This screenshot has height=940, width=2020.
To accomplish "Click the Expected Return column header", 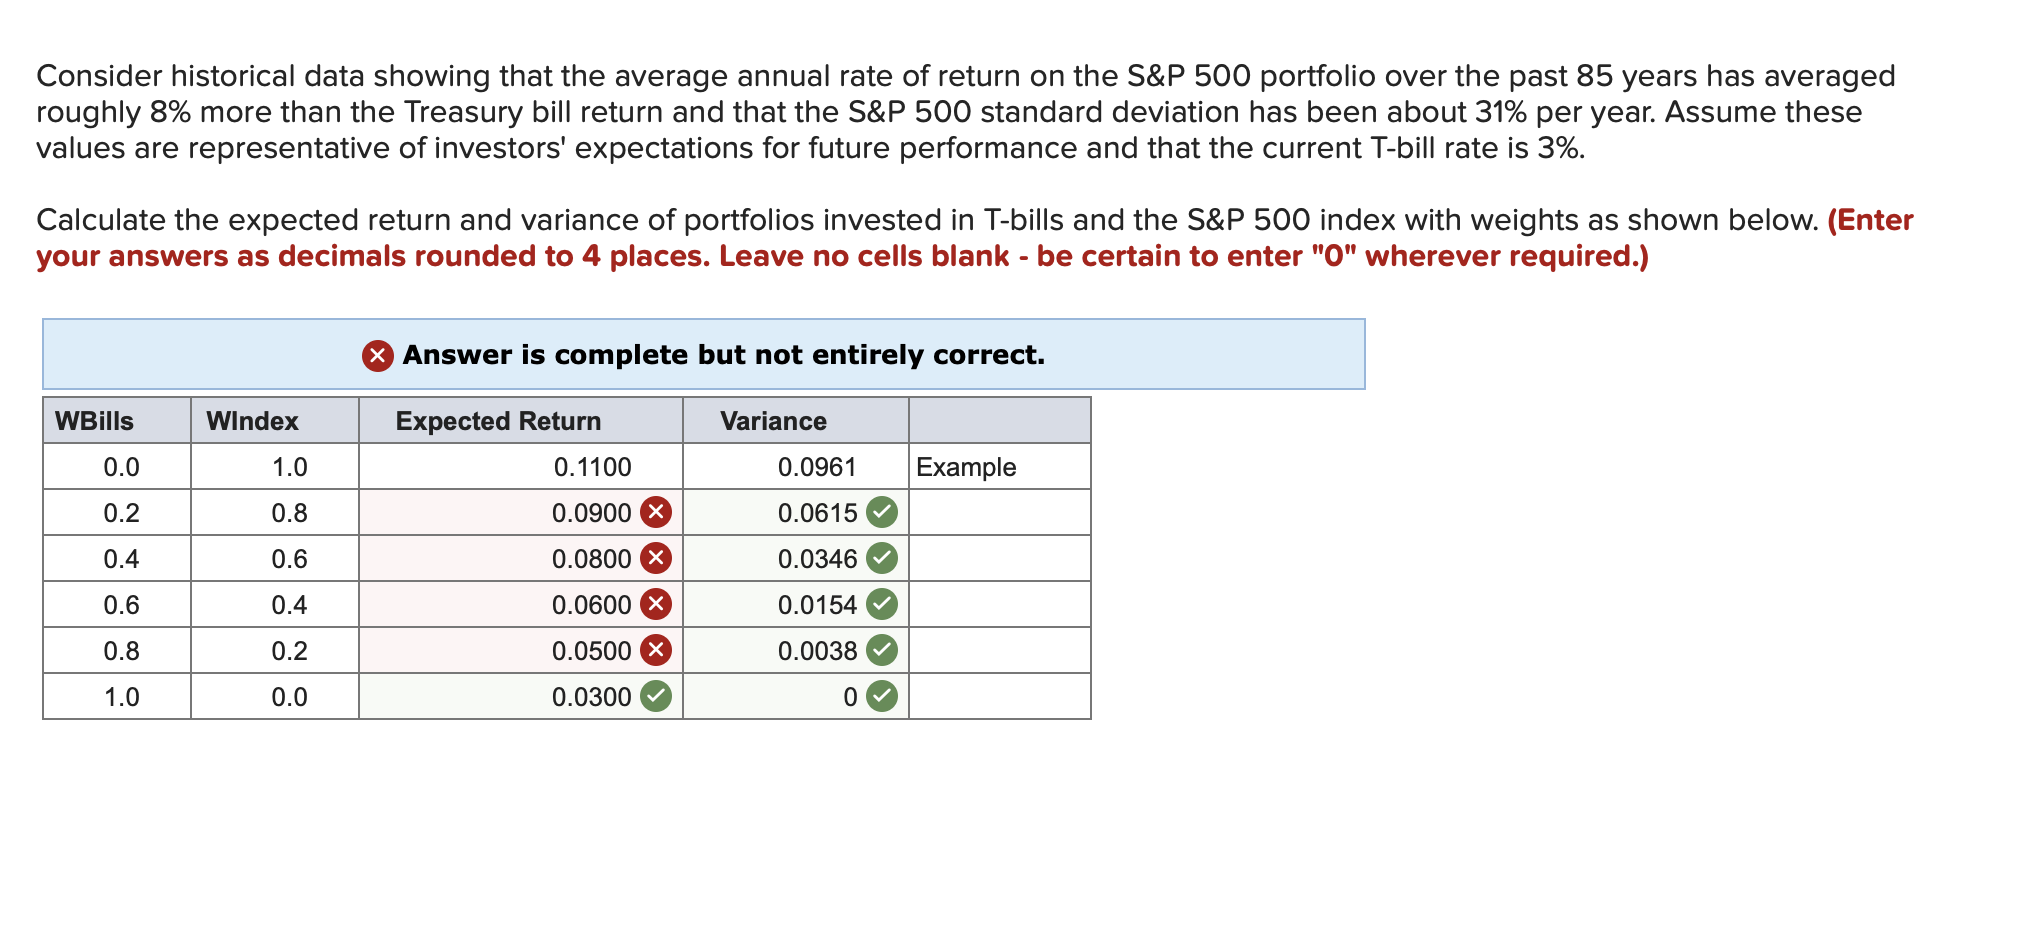I will click(x=497, y=421).
